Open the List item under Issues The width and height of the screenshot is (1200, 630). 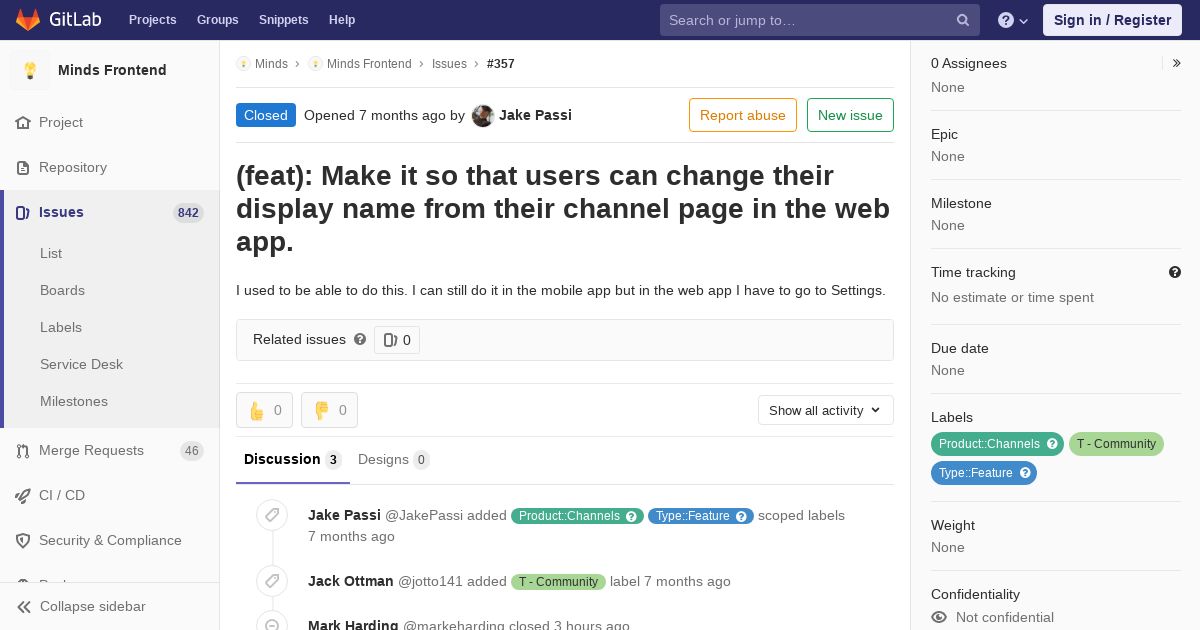51,253
